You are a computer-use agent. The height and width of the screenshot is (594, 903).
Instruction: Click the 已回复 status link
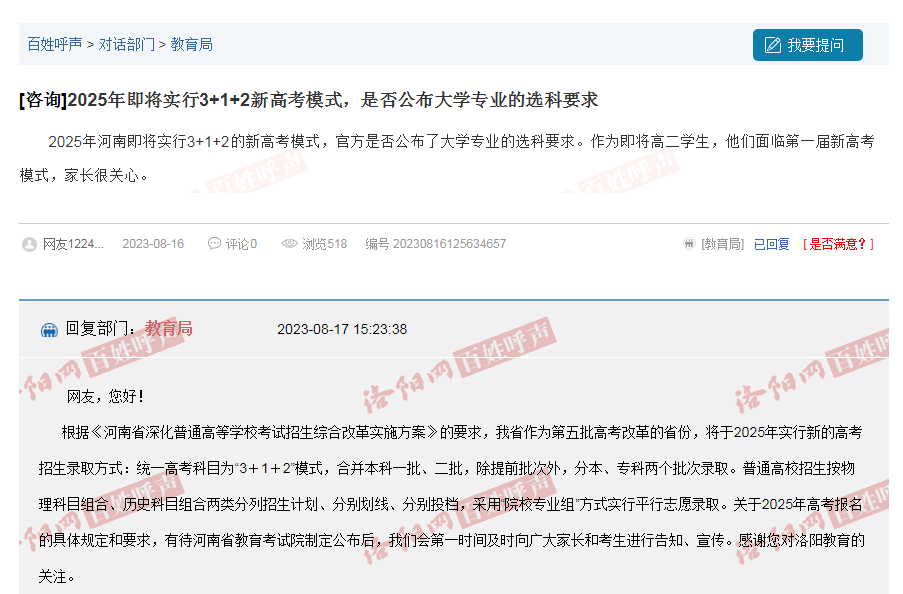pos(771,244)
